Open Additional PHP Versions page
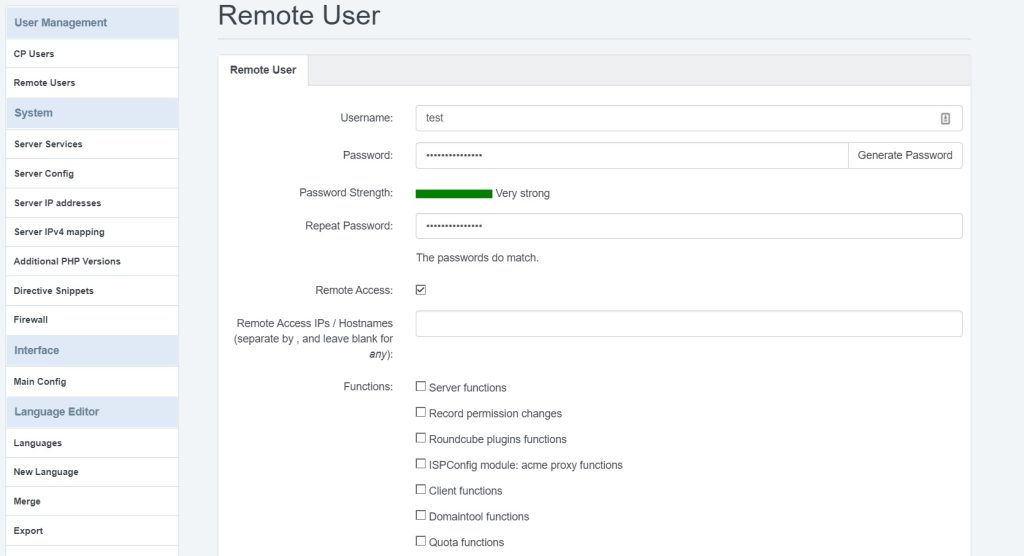This screenshot has width=1024, height=556. 67,261
